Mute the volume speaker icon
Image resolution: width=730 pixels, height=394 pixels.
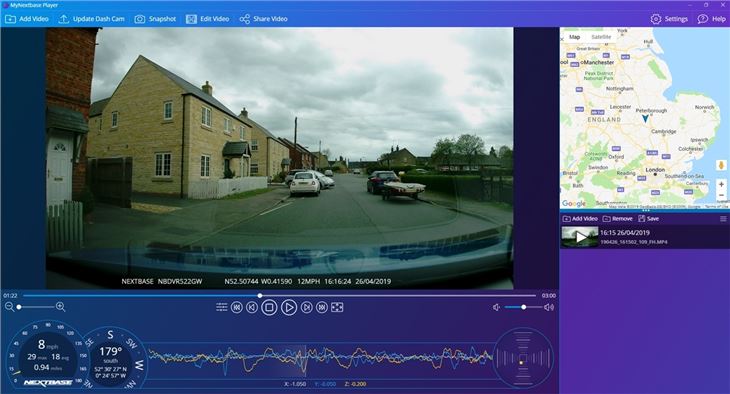pyautogui.click(x=496, y=307)
